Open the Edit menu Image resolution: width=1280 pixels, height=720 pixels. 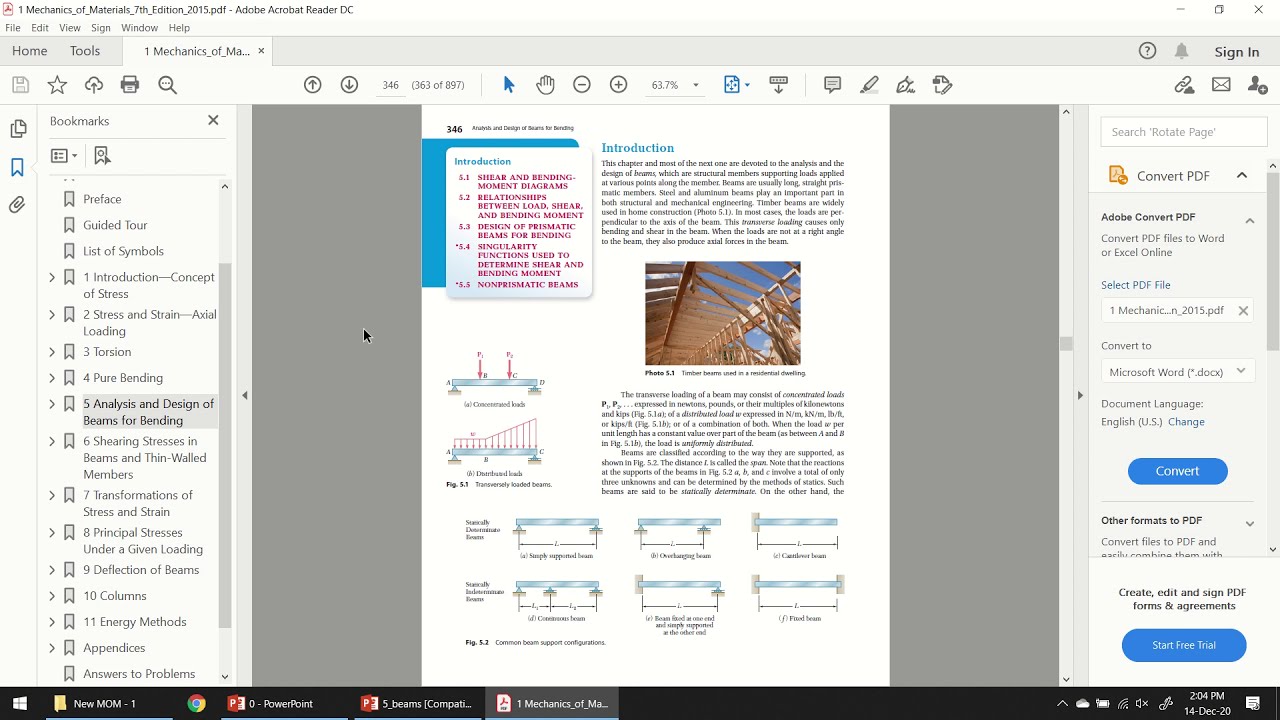[x=40, y=28]
